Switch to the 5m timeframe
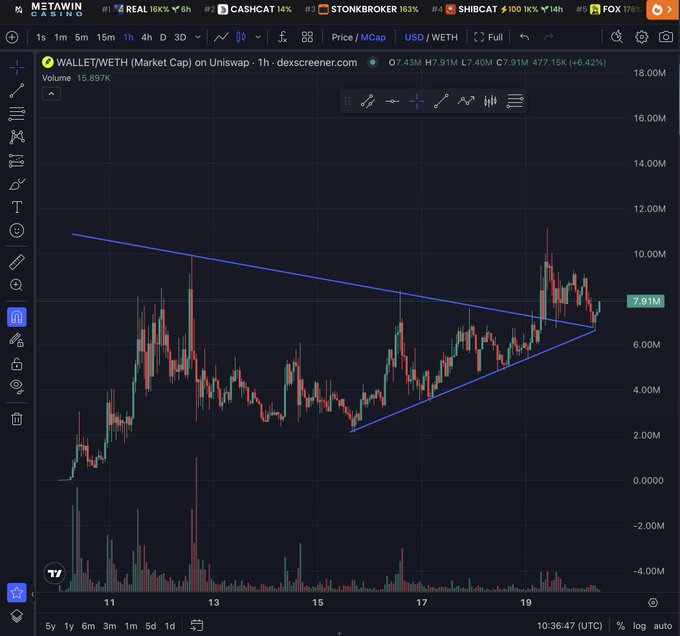Viewport: 680px width, 636px height. (x=81, y=37)
